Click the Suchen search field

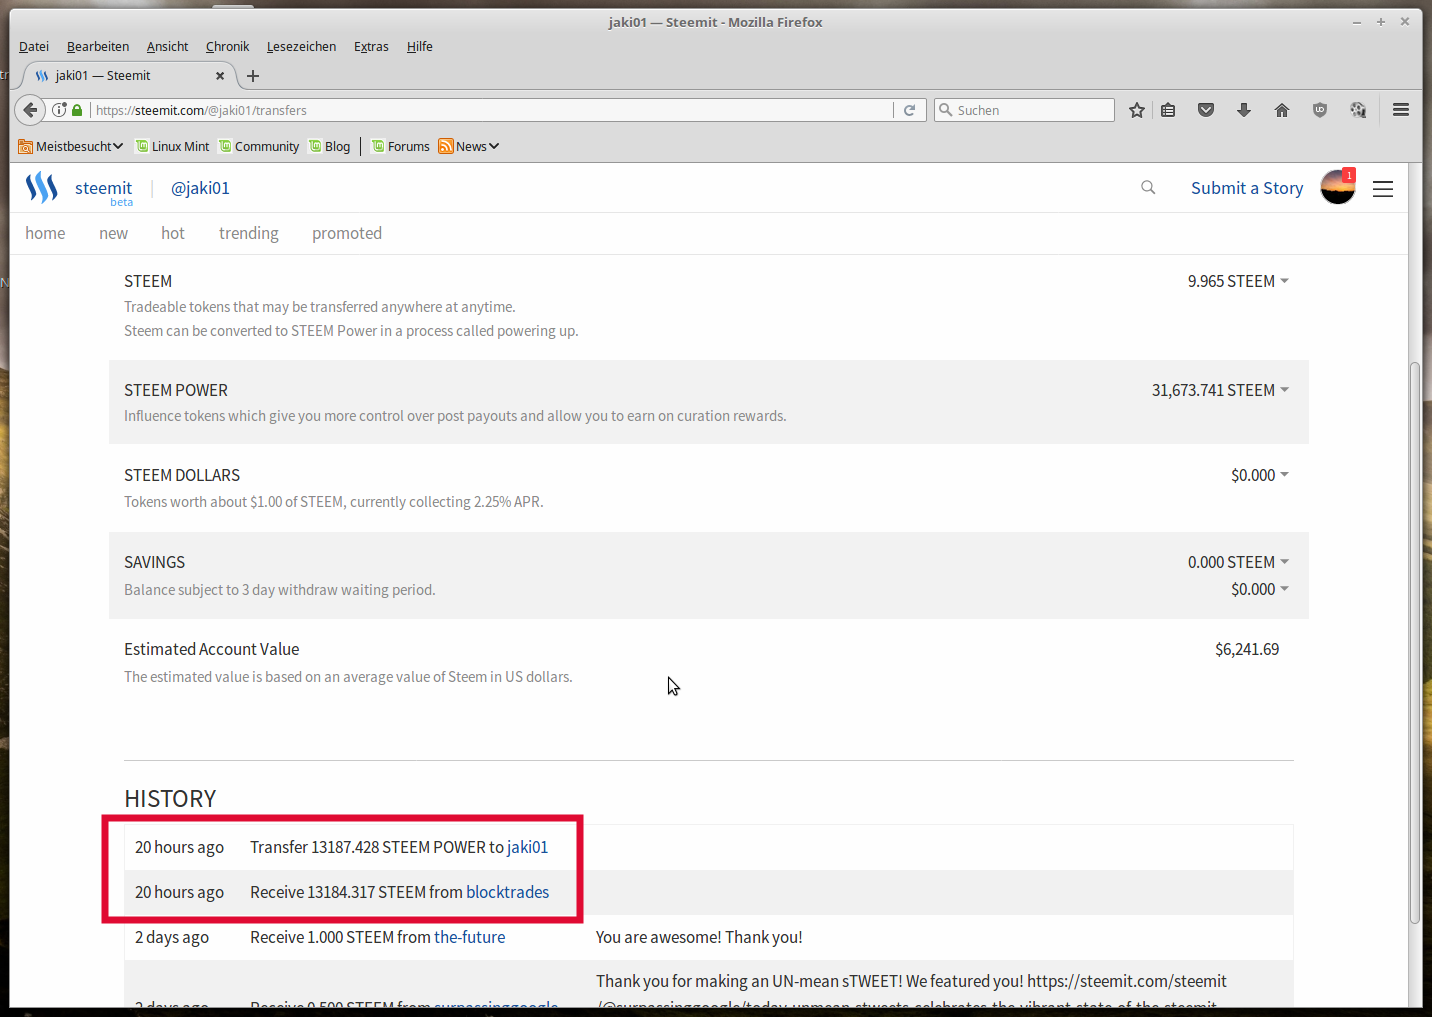[x=1024, y=110]
